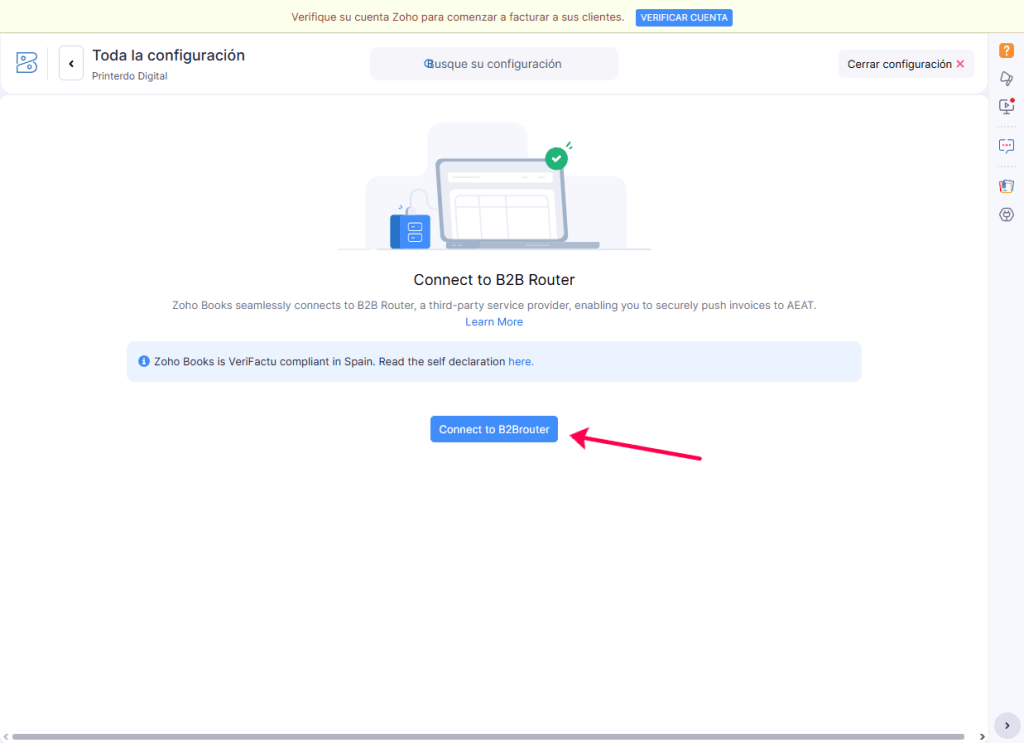Click the red X in Cerrar configuración

960,64
